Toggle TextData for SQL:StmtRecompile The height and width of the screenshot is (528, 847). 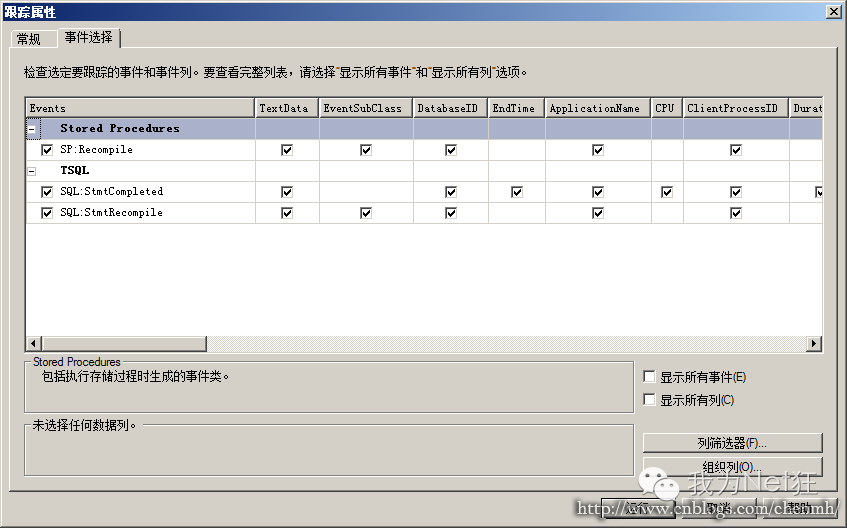(287, 213)
